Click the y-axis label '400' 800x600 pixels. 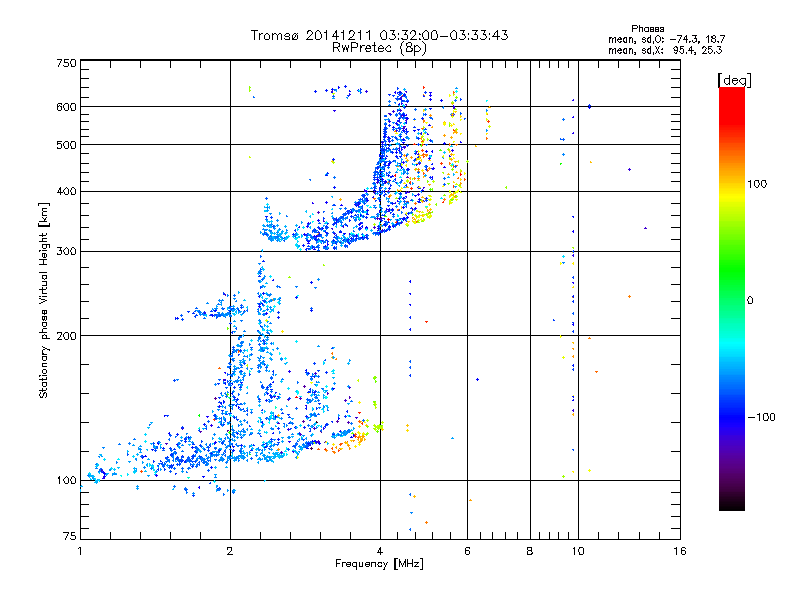pyautogui.click(x=66, y=191)
